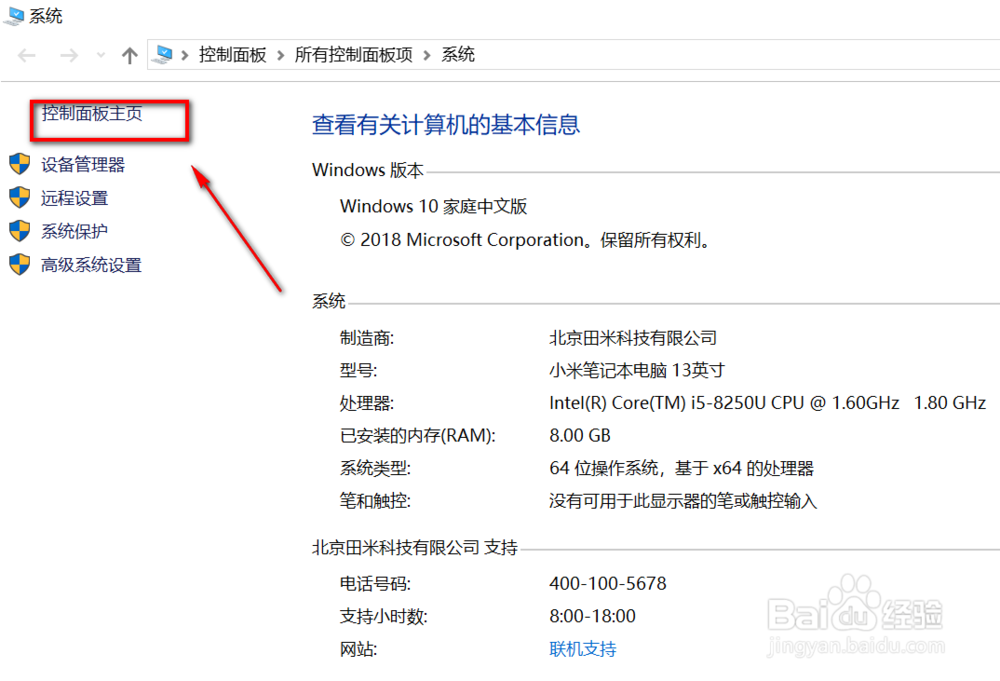The image size is (1000, 681).
Task: Go up one level with up arrow
Action: tap(129, 55)
